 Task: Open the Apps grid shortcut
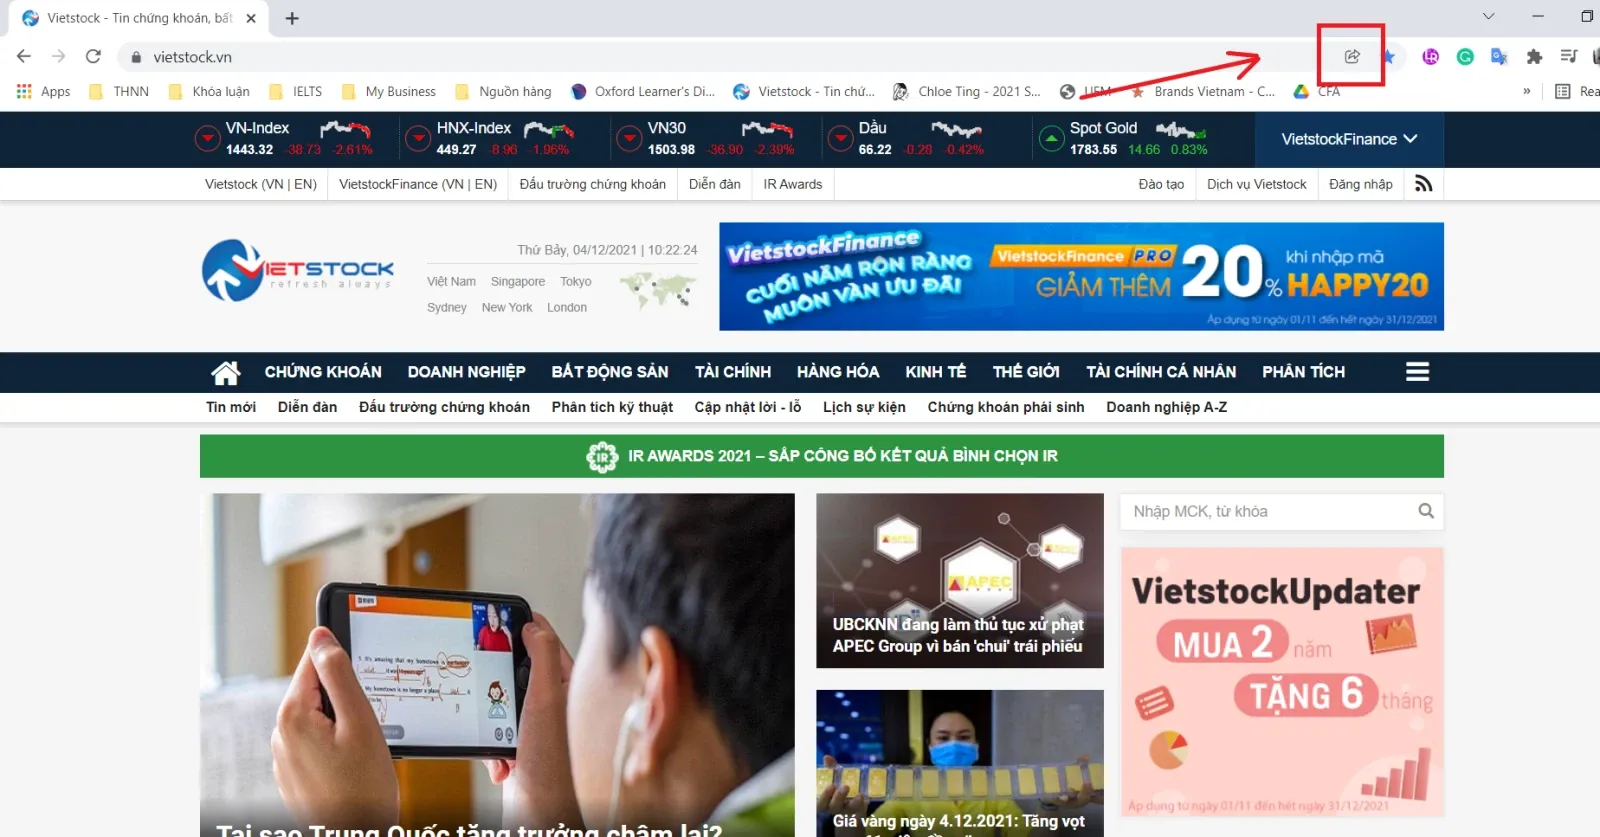43,91
